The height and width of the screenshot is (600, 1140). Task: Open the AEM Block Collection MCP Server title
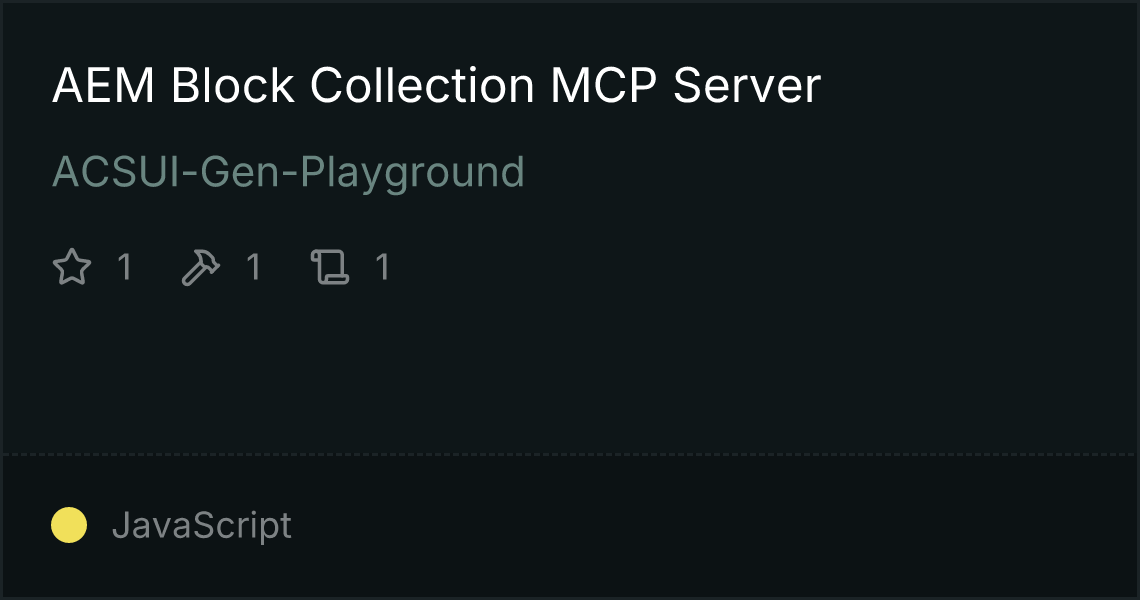tap(436, 85)
